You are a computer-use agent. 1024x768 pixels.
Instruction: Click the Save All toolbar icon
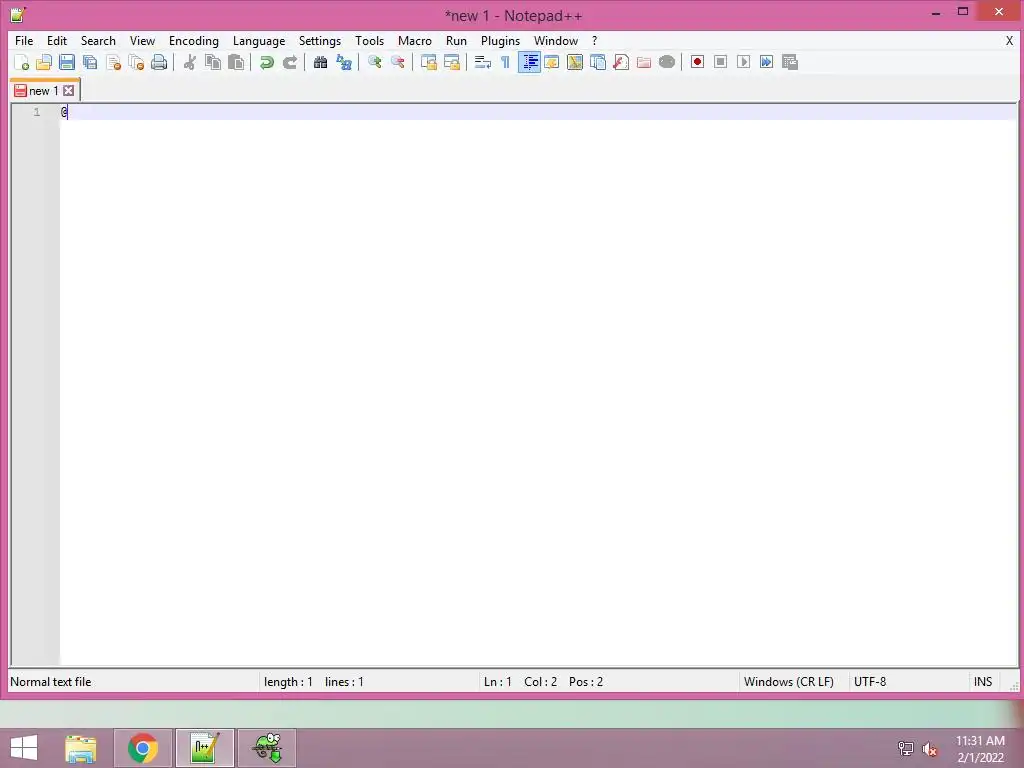90,62
